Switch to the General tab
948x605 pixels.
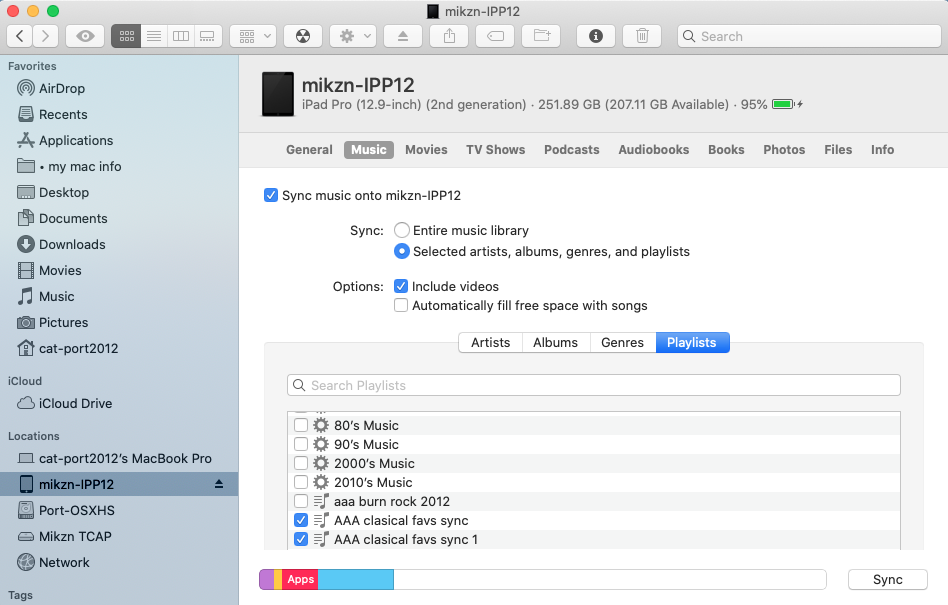310,150
